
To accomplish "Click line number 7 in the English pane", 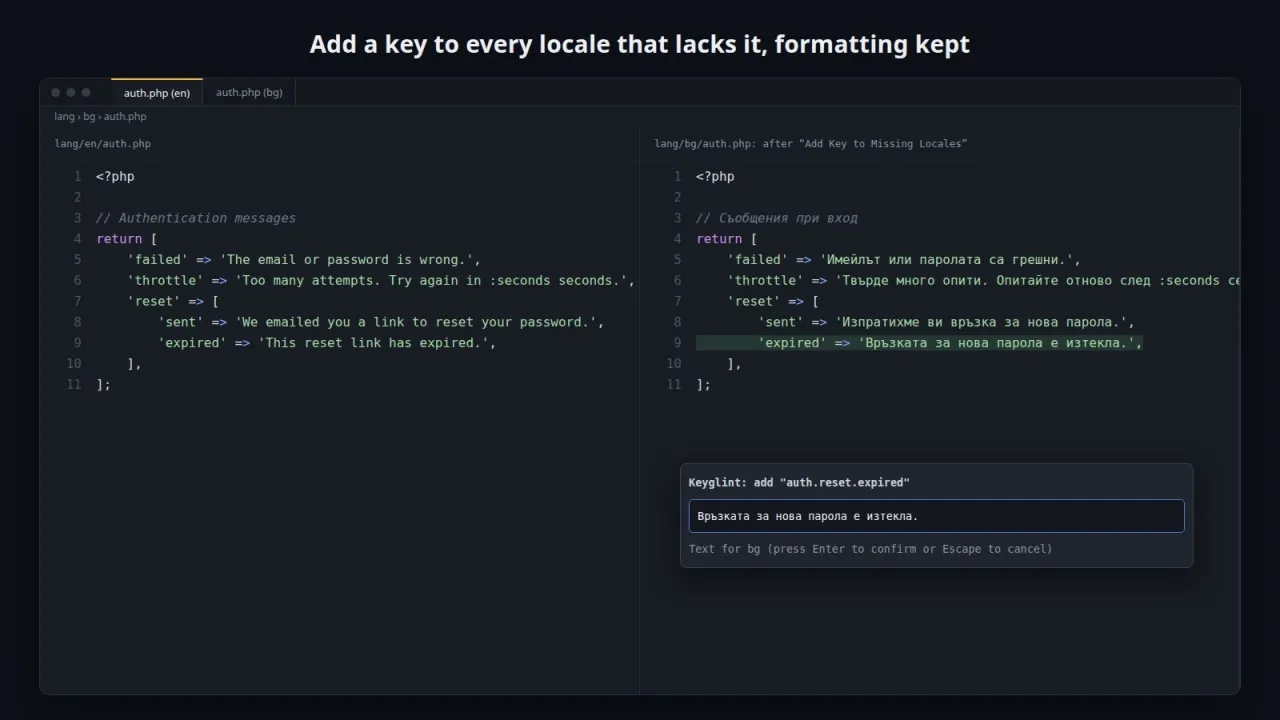I will click(77, 301).
